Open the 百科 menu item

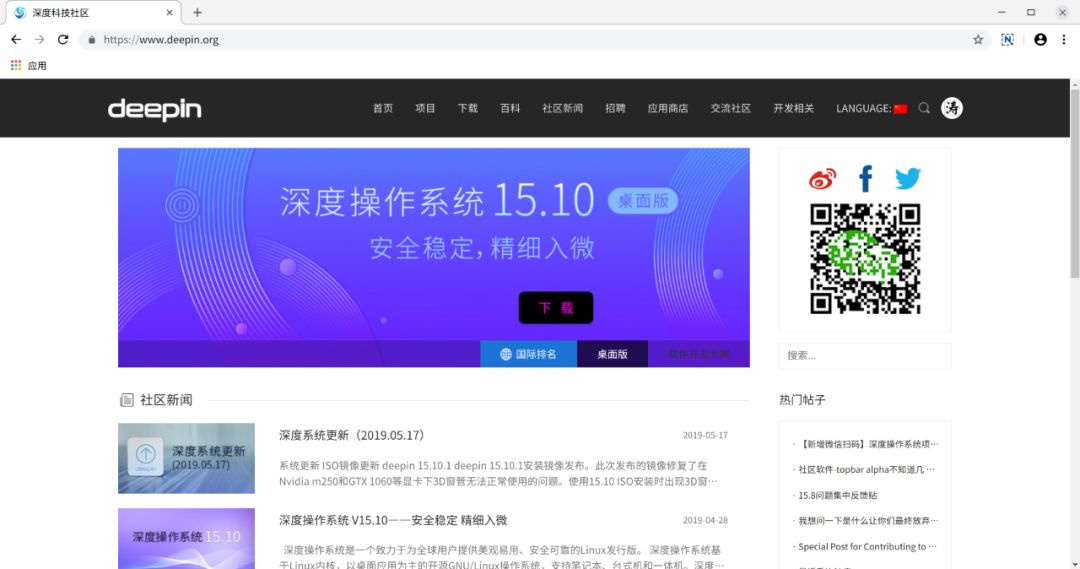click(510, 108)
